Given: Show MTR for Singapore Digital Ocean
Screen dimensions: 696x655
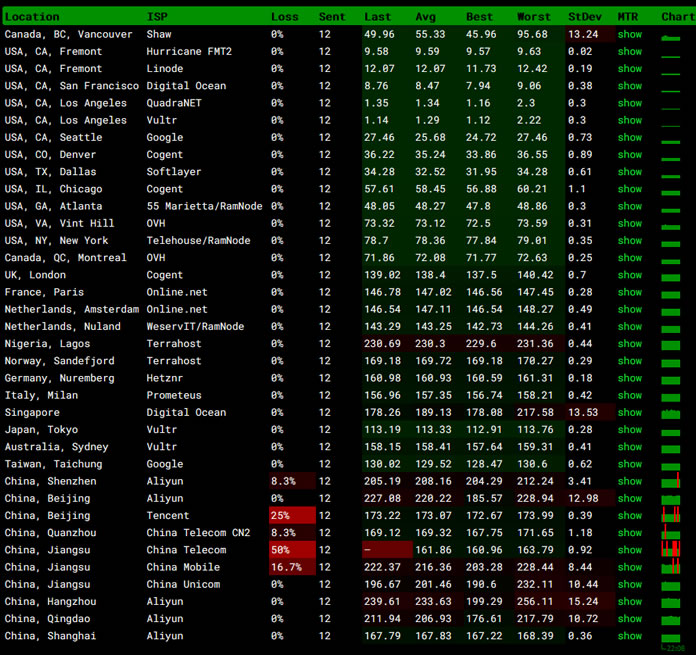Looking at the screenshot, I should [629, 412].
